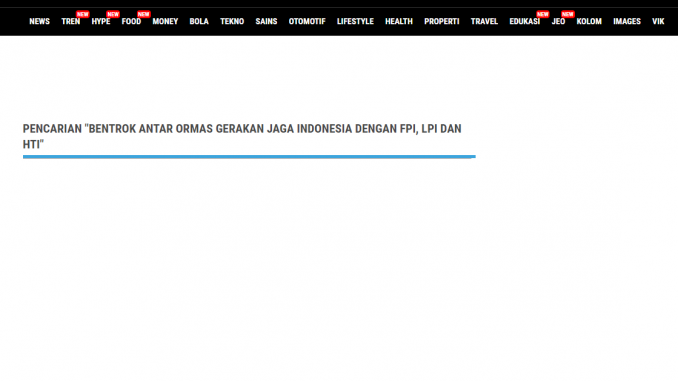Open the HEALTH section

[x=399, y=21]
